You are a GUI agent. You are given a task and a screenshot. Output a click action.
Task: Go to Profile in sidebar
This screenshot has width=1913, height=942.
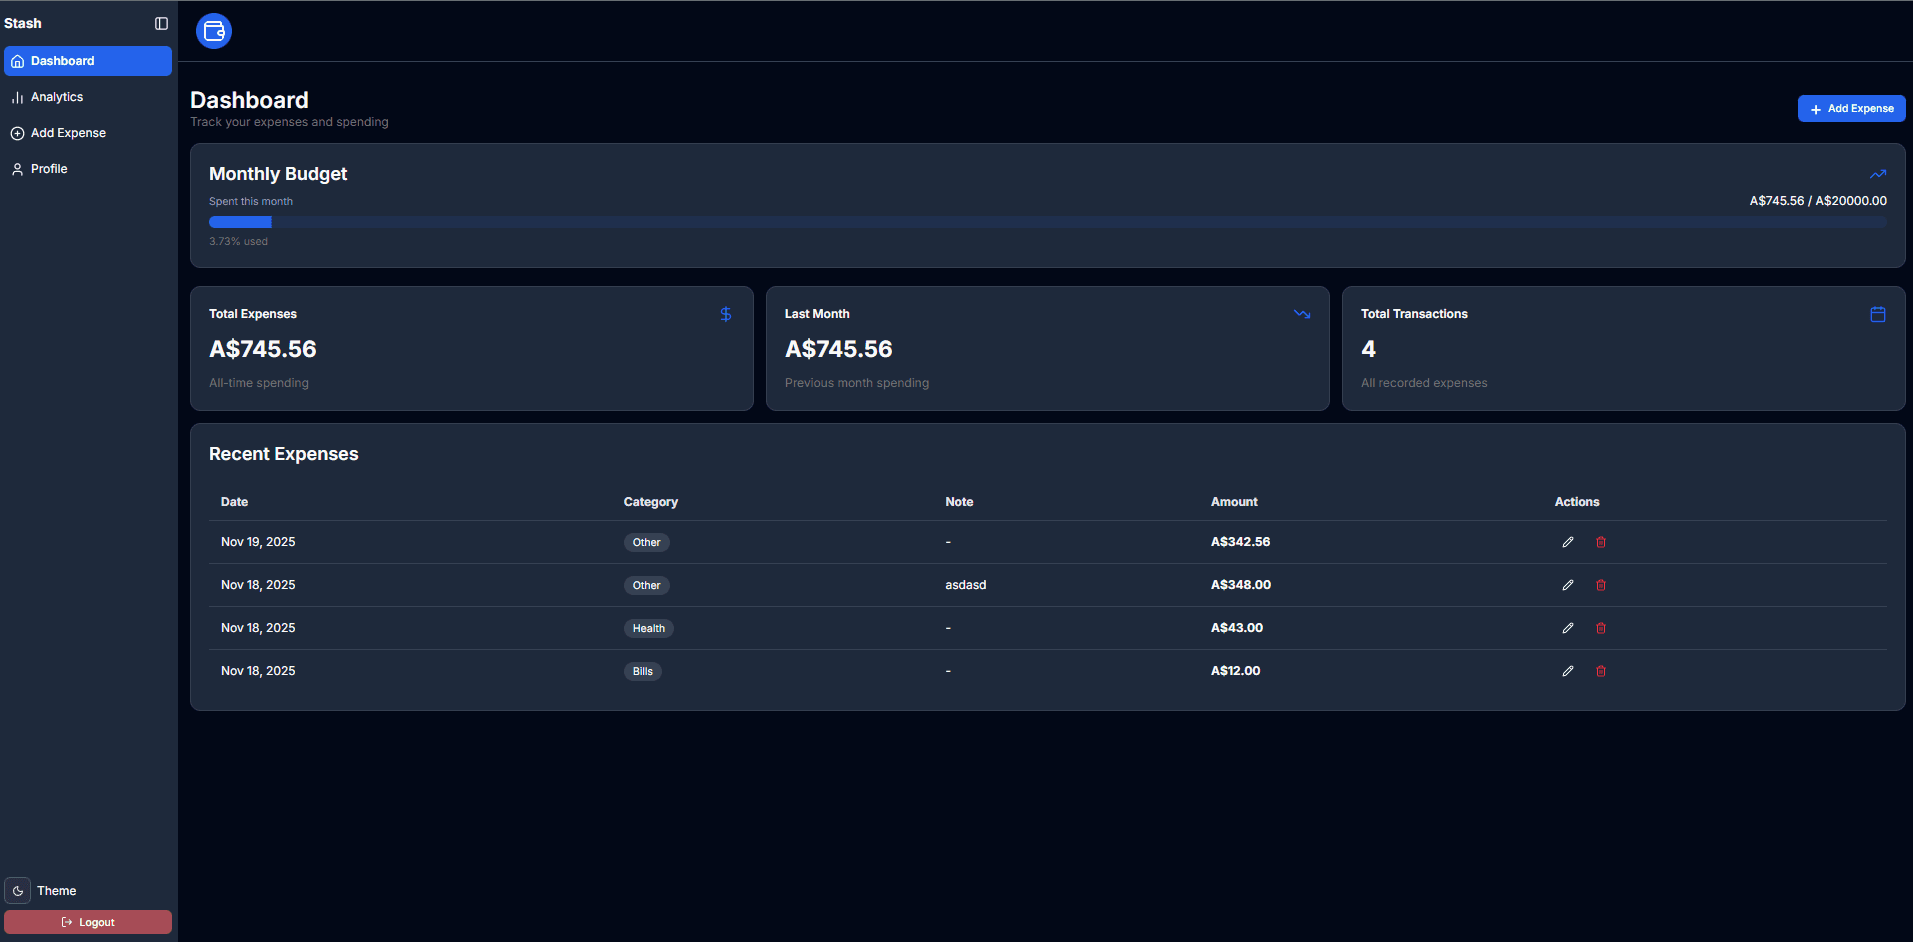49,169
